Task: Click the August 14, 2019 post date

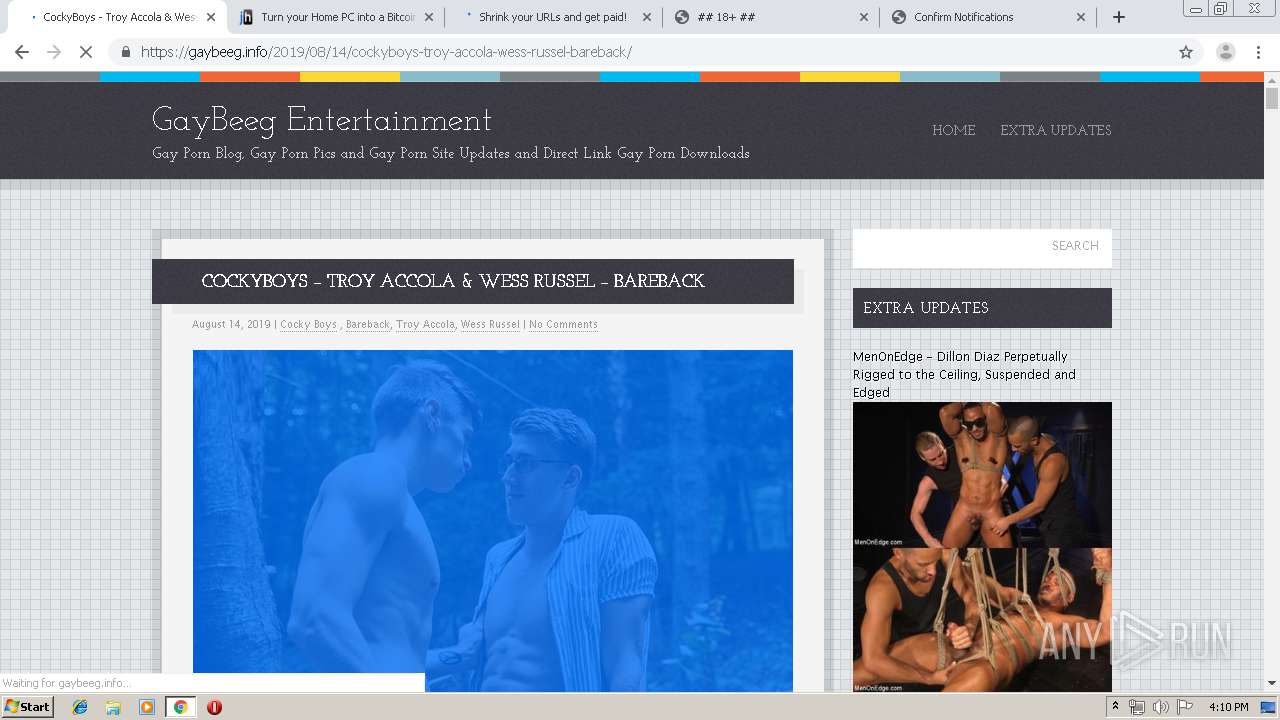Action: click(231, 324)
